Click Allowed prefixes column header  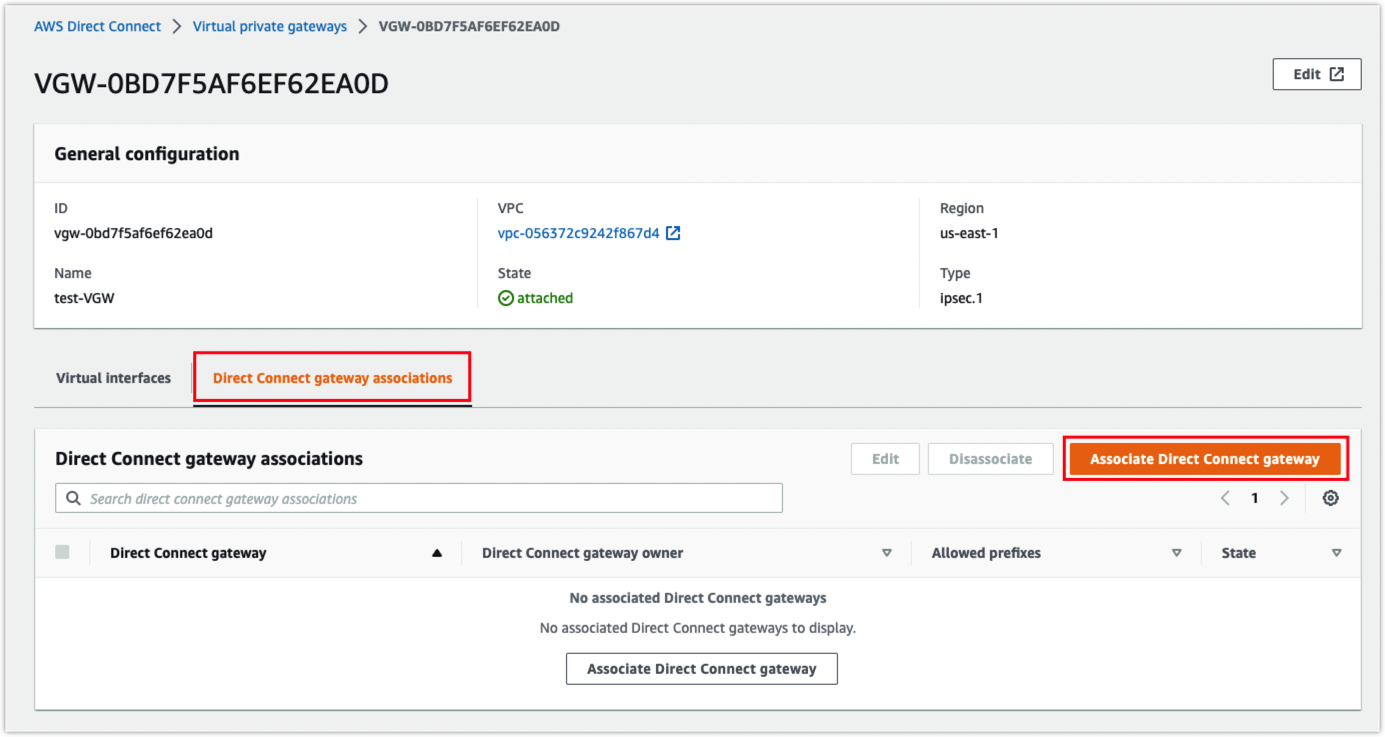(986, 553)
